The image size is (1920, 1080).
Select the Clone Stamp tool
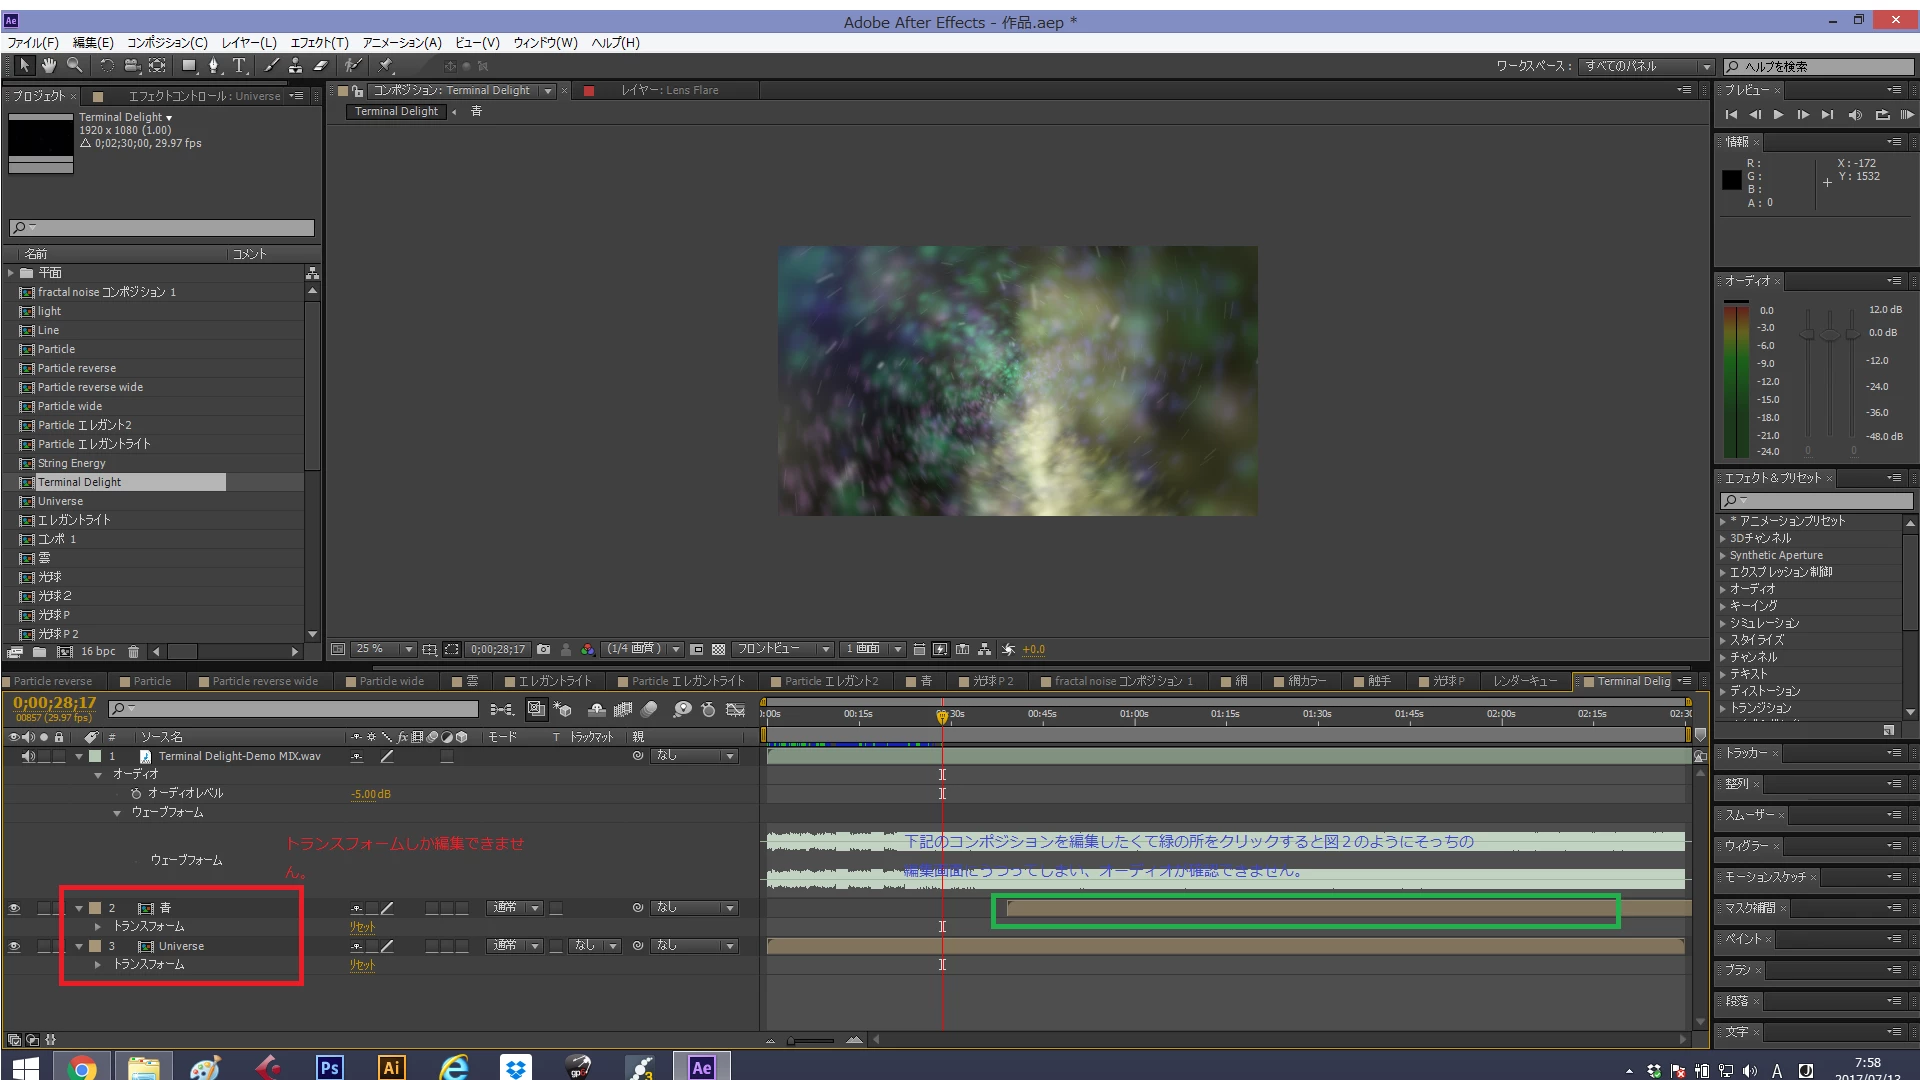point(295,66)
